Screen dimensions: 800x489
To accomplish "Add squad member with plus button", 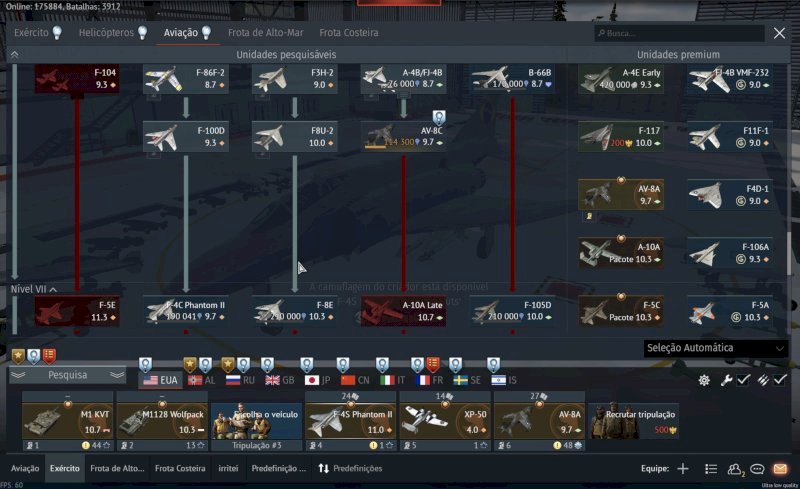I will 683,469.
